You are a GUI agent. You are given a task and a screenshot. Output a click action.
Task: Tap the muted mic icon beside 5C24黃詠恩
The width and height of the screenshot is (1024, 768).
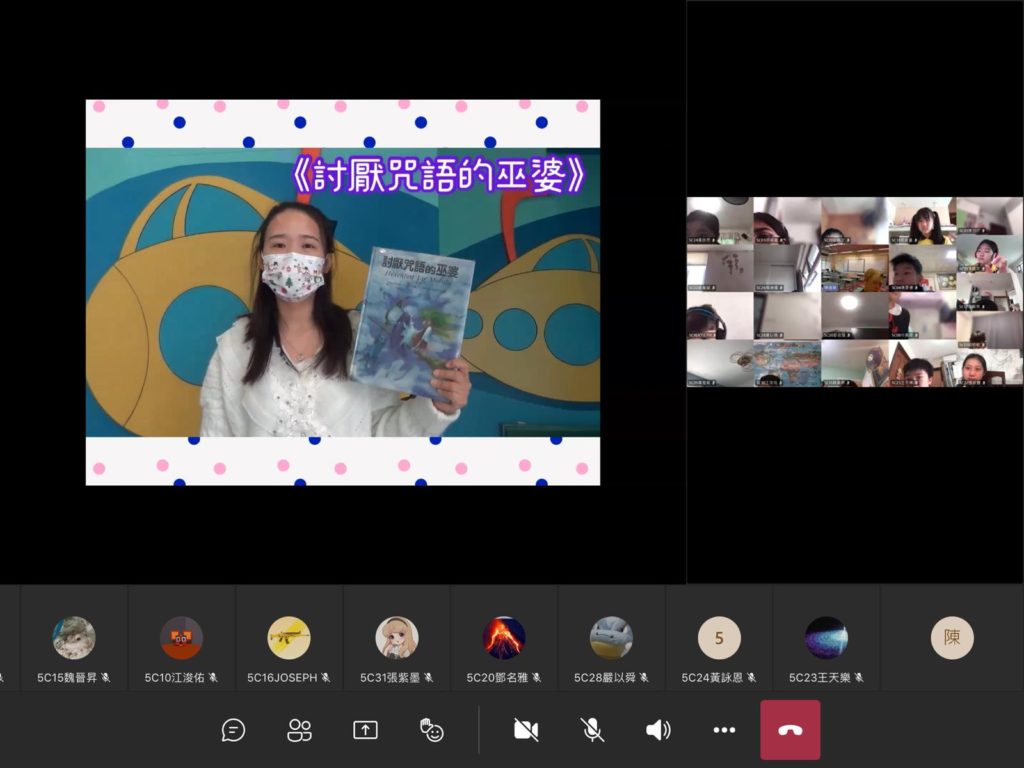[752, 678]
